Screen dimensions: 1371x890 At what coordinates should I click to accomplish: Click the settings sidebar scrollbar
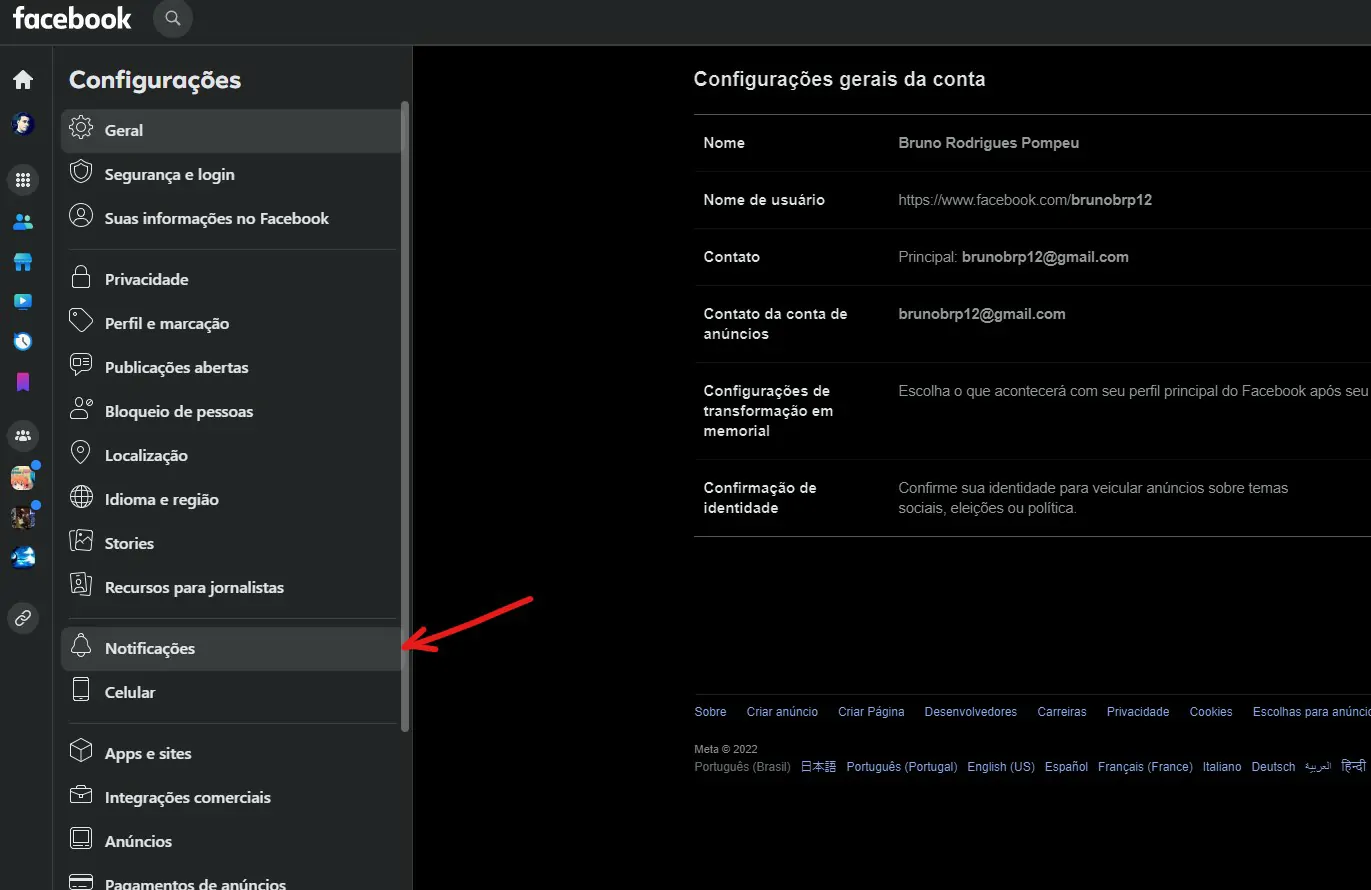tap(405, 416)
